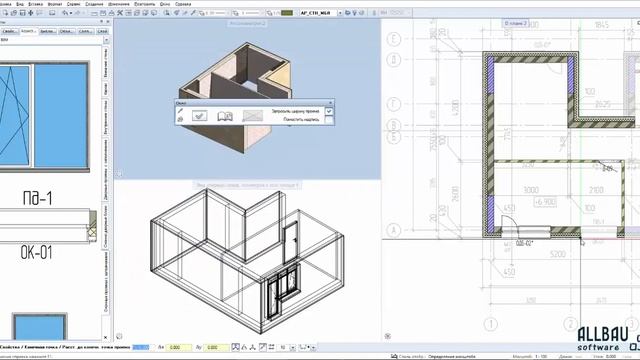Click the magnifier zoom icon in the toolbar
Viewport: 640px width, 360px height.
[x=167, y=13]
